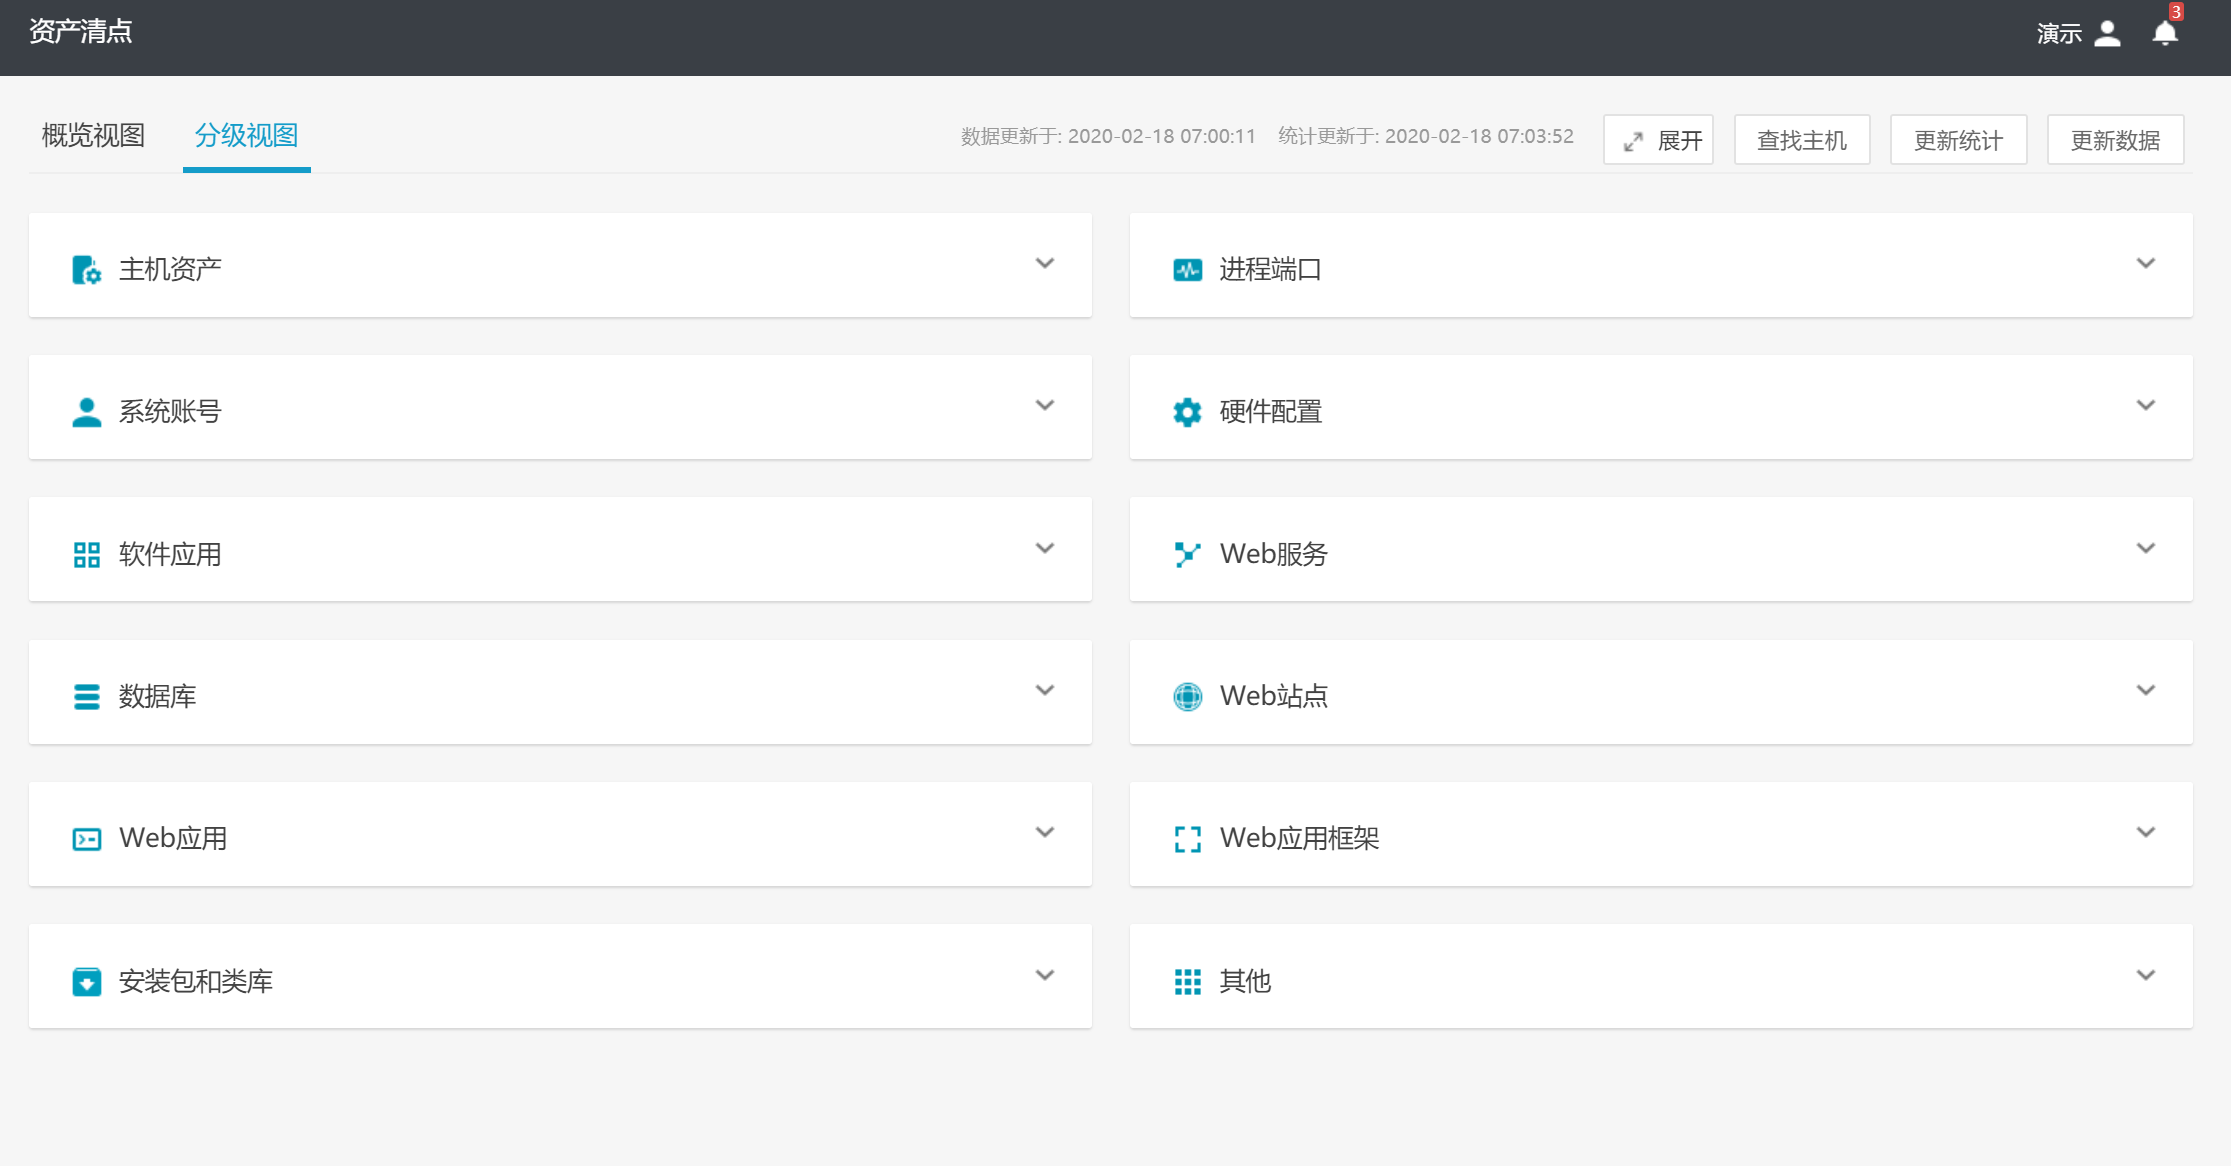Image resolution: width=2231 pixels, height=1166 pixels.
Task: Expand the 其他 panel chevron
Action: pyautogui.click(x=2145, y=975)
